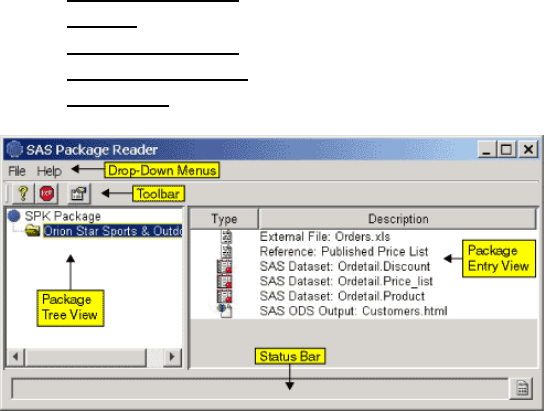Click the tree view horizontal scrollbar thumb

pos(86,356)
